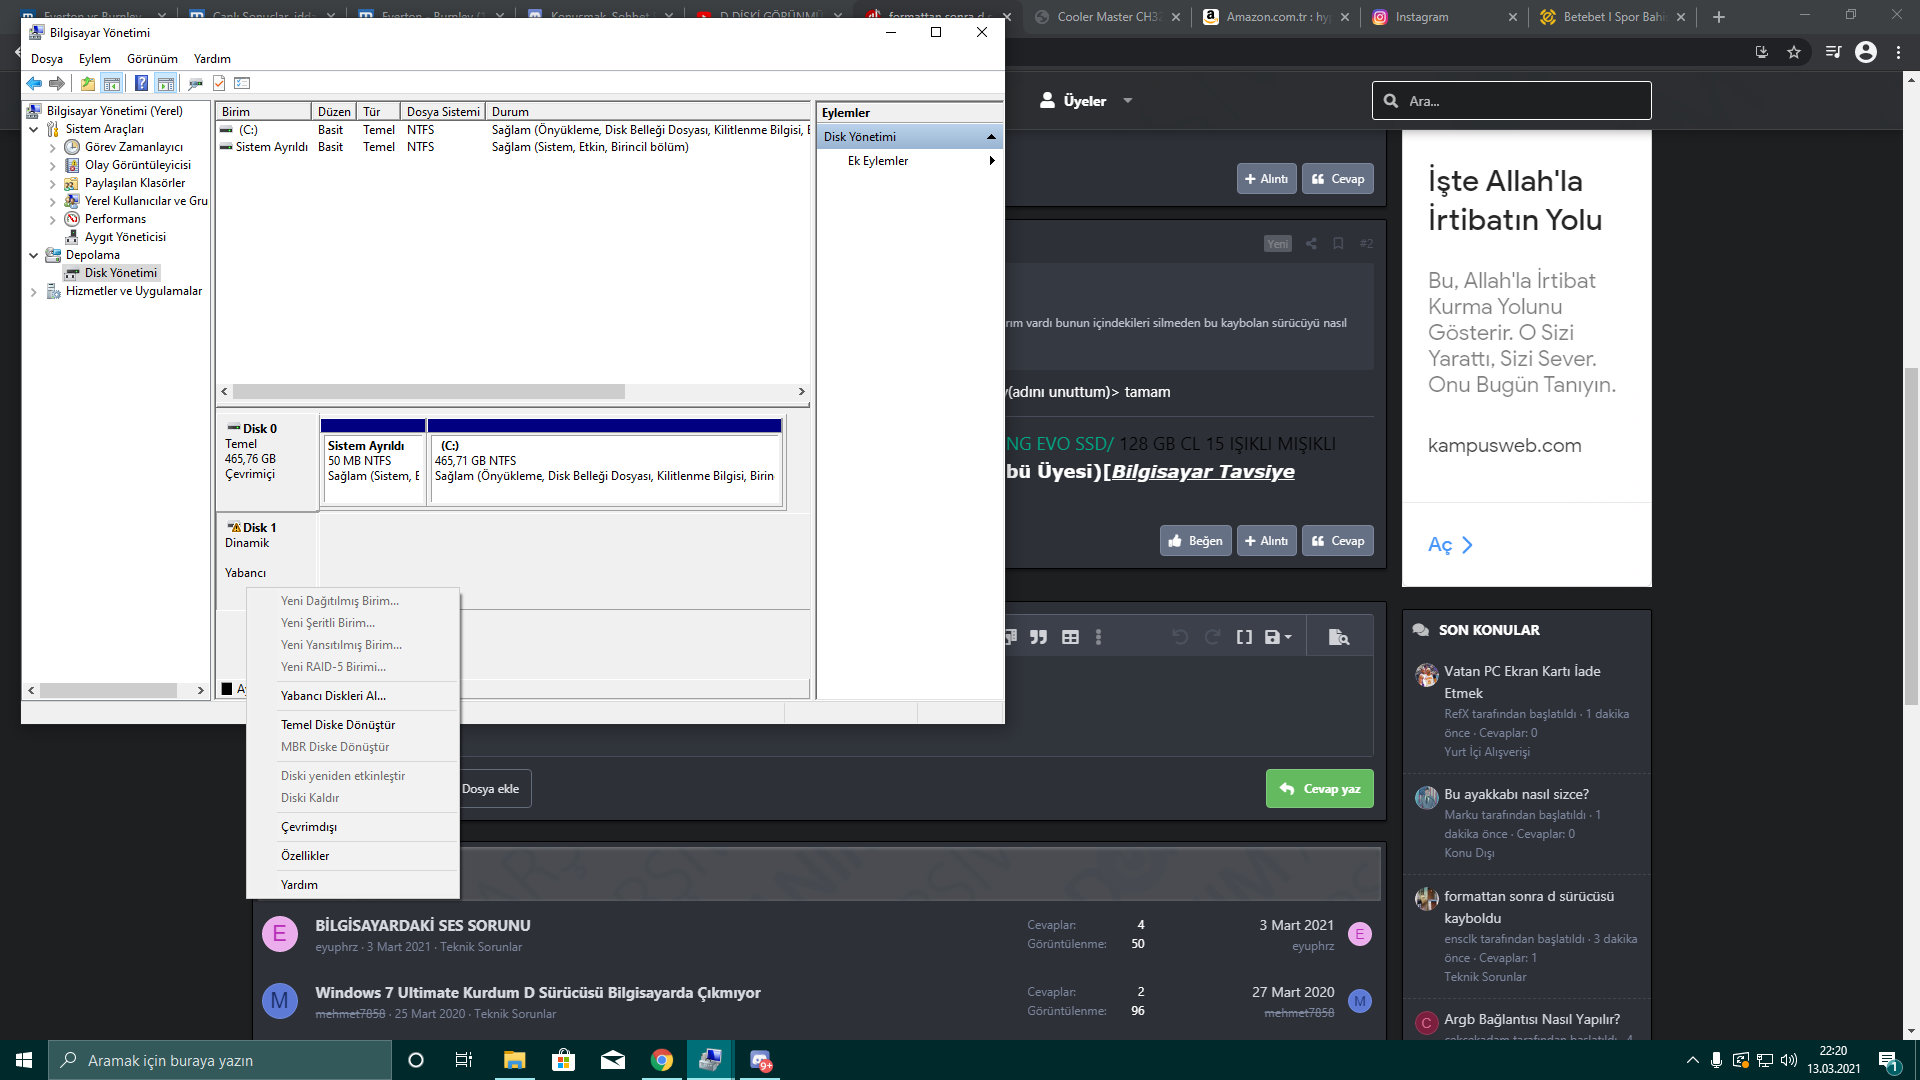This screenshot has width=1920, height=1080.
Task: Click the blue Help question mark icon
Action: (x=141, y=84)
